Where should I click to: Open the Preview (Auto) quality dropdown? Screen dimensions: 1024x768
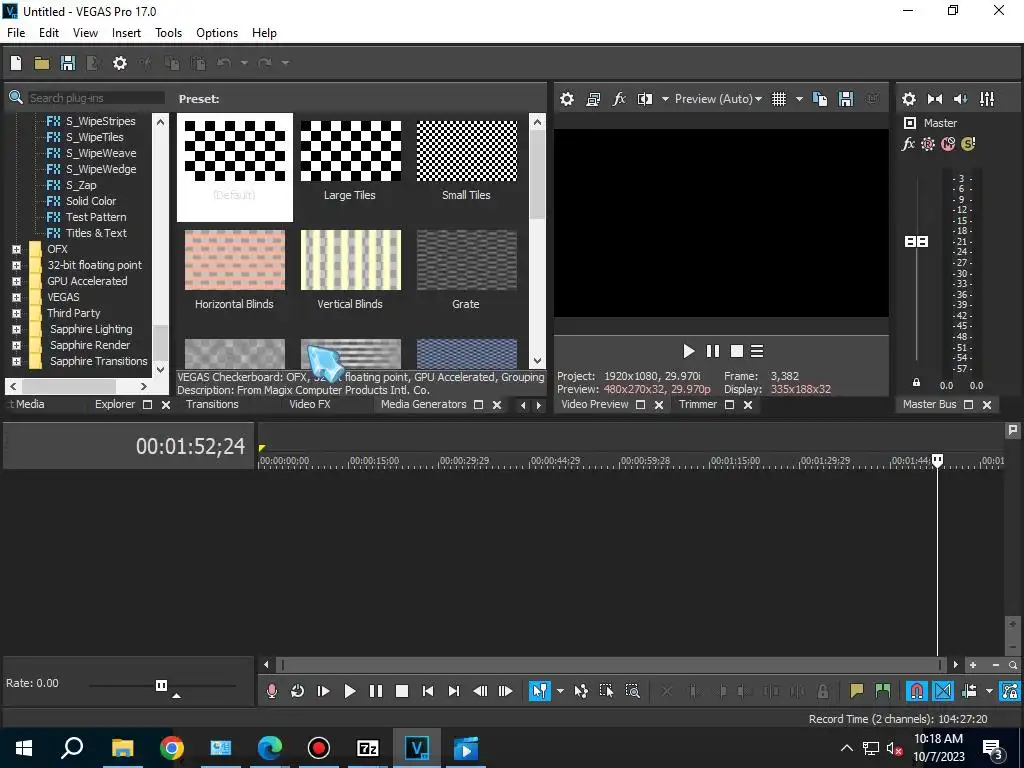pos(718,99)
